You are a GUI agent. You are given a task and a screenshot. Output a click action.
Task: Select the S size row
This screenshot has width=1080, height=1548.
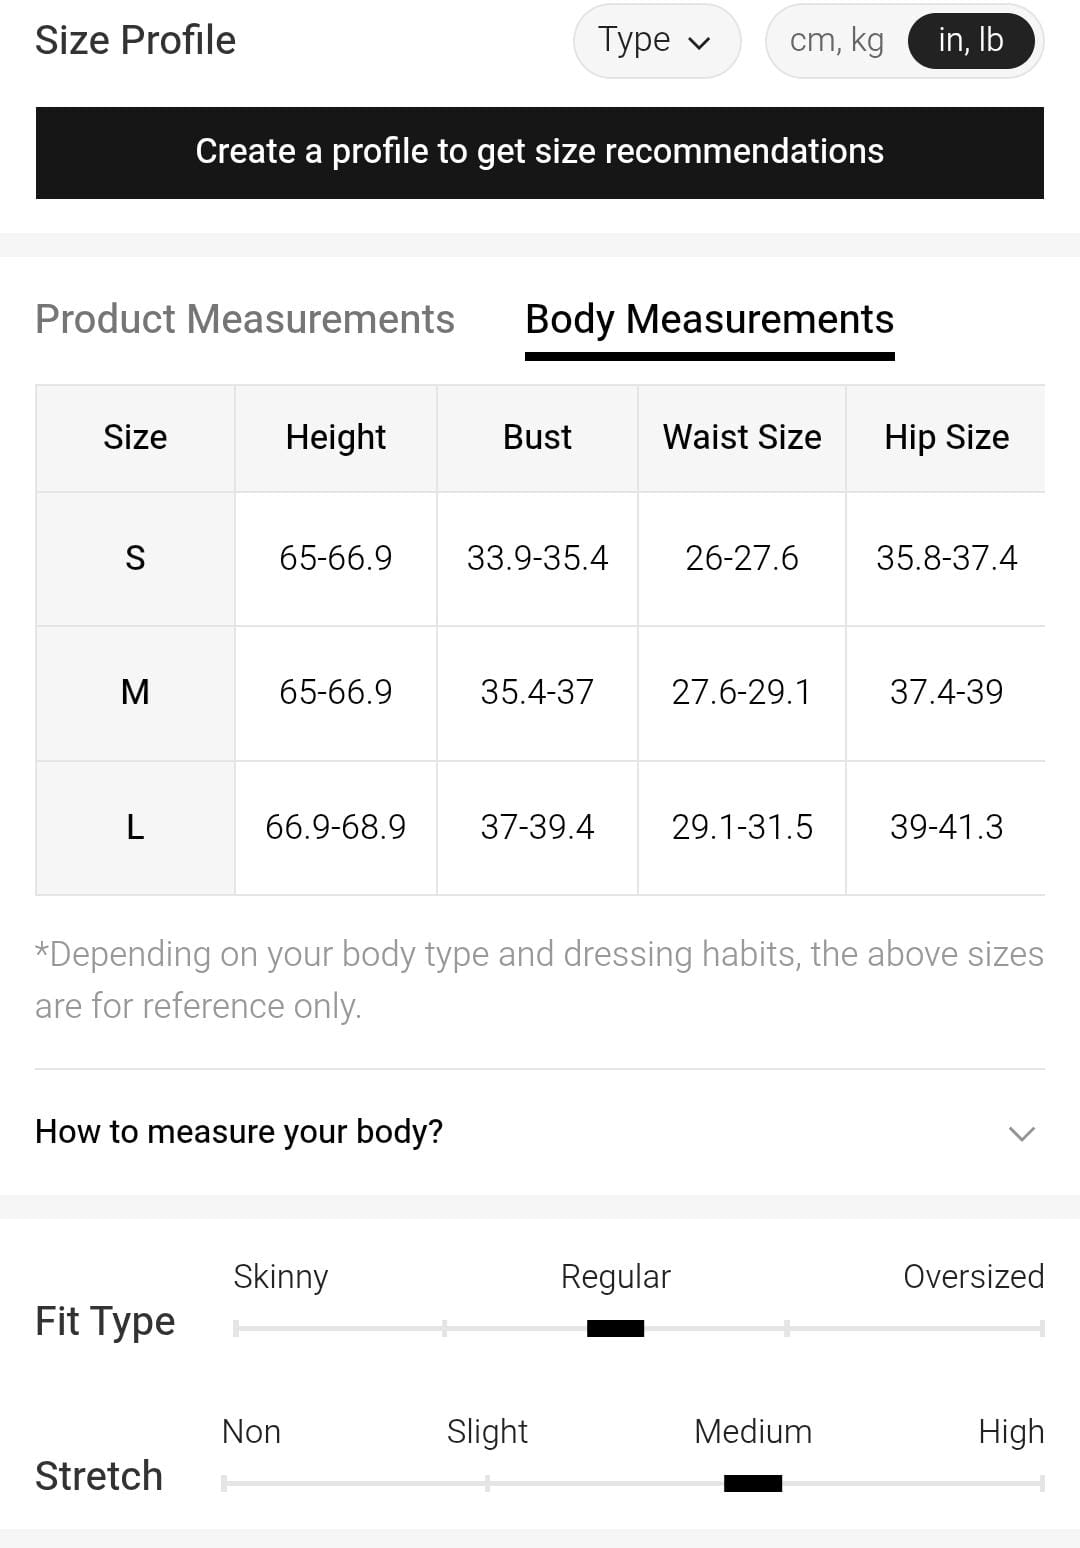pyautogui.click(x=135, y=558)
